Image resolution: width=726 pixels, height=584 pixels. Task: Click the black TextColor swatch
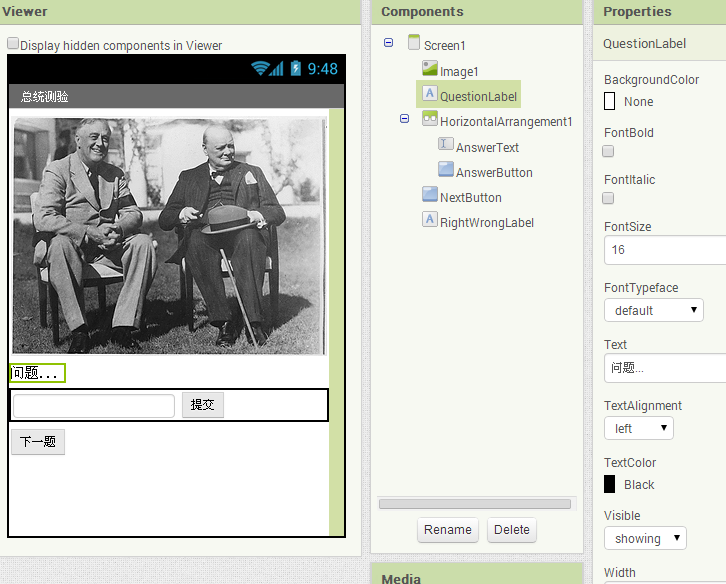tap(610, 484)
